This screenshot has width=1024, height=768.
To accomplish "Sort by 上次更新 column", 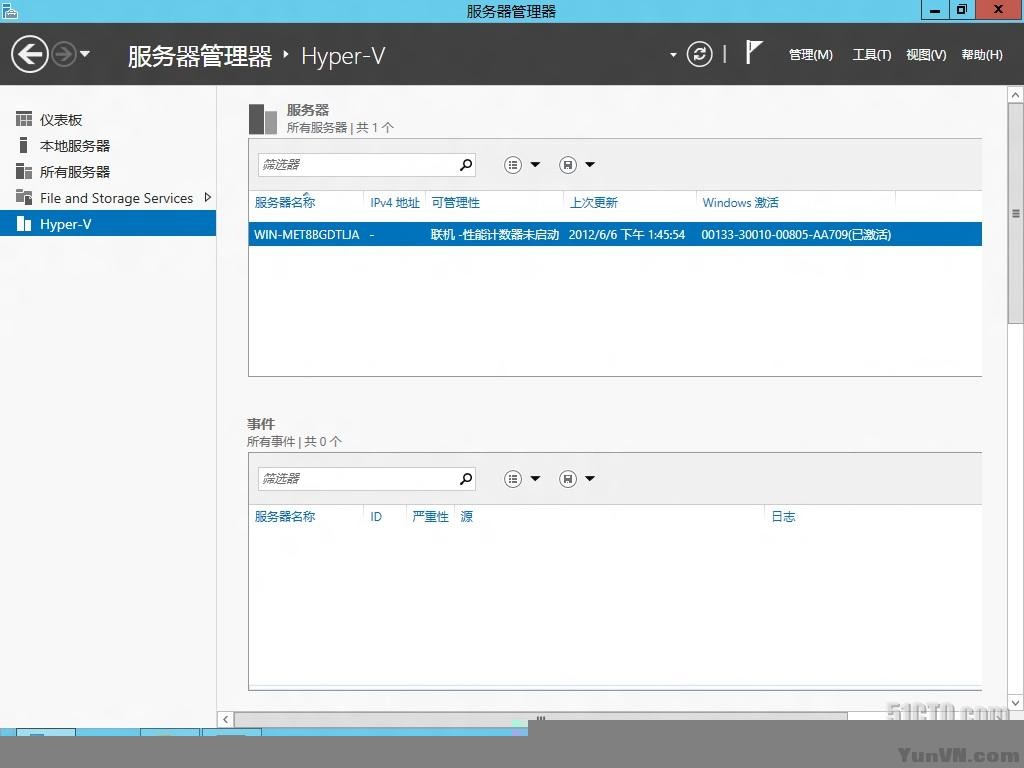I will coord(594,203).
